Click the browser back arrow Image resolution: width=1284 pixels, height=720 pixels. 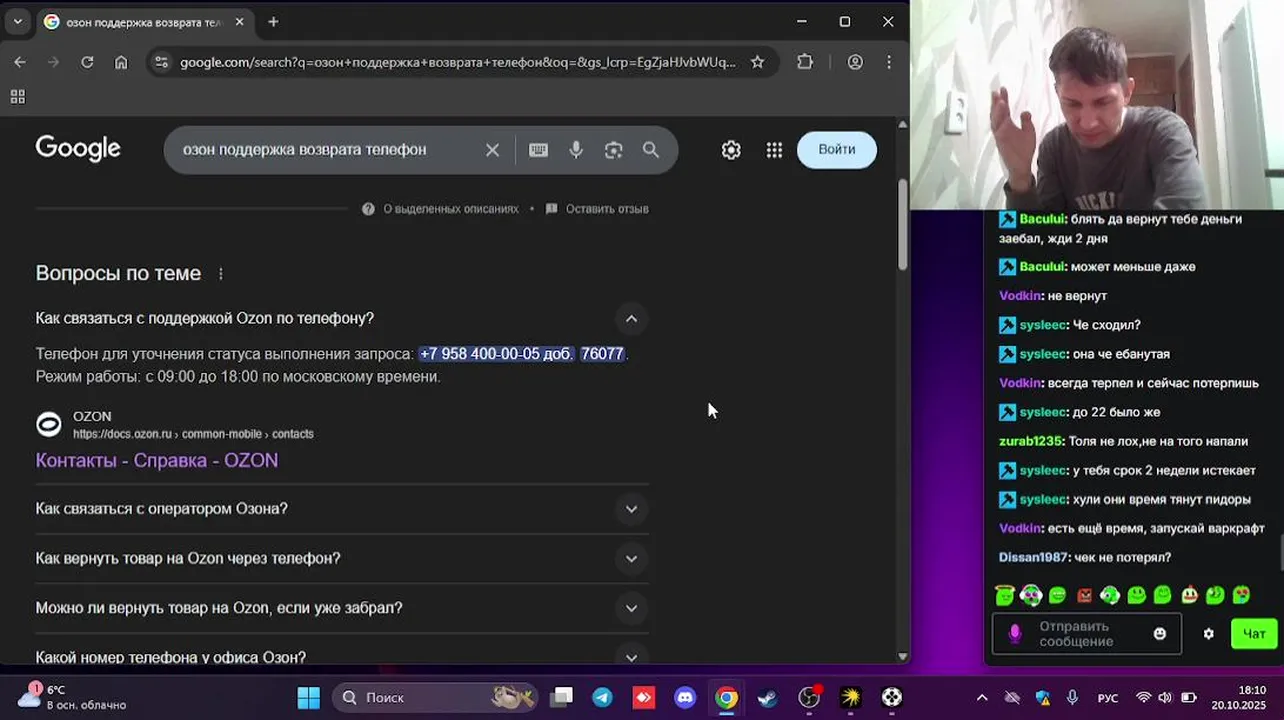click(20, 62)
